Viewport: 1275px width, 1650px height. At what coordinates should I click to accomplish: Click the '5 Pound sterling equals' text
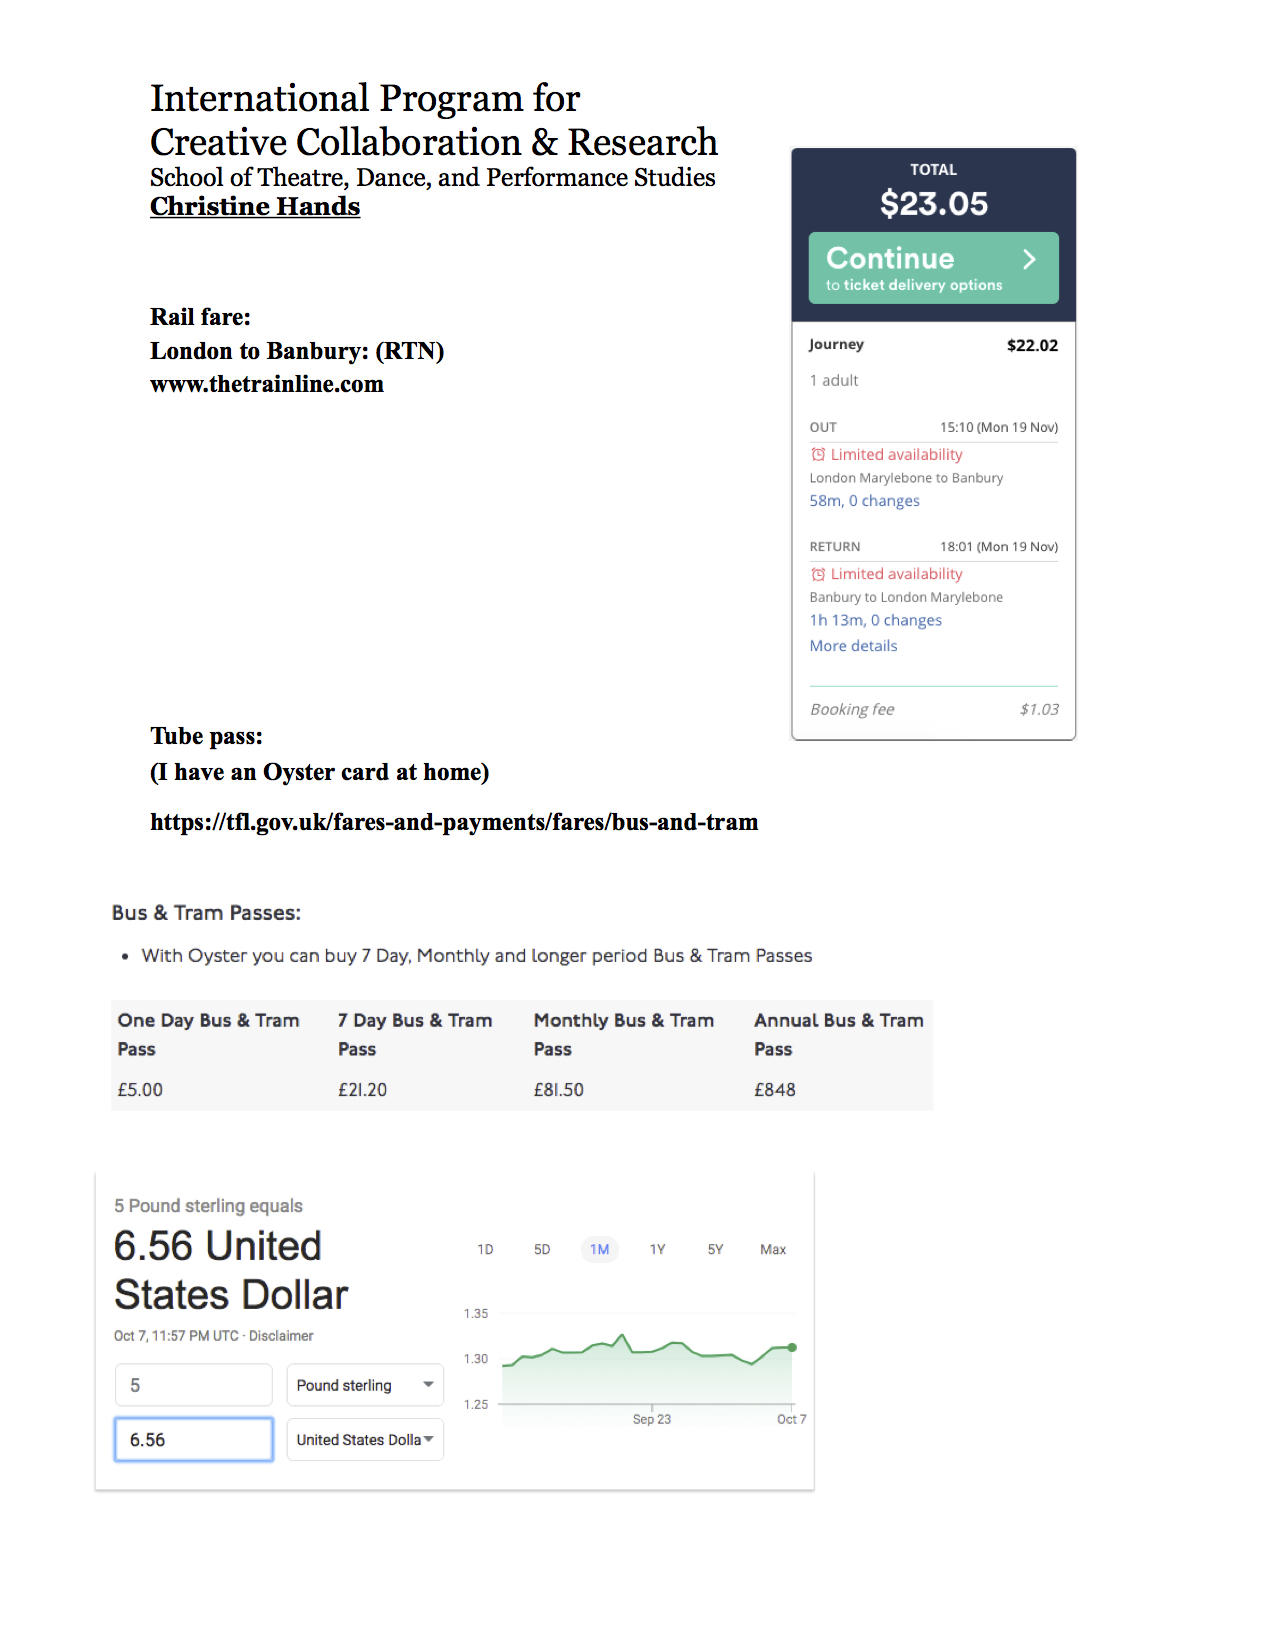(x=208, y=1206)
